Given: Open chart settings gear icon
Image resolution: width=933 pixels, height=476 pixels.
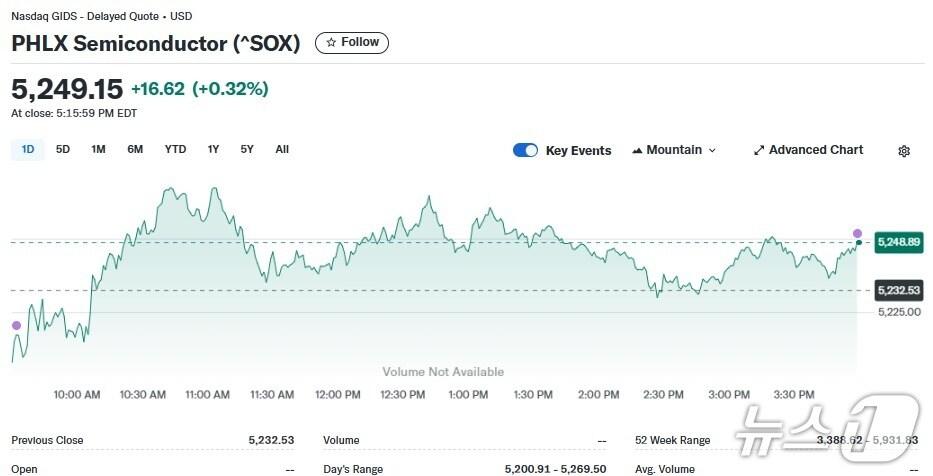Looking at the screenshot, I should point(904,151).
